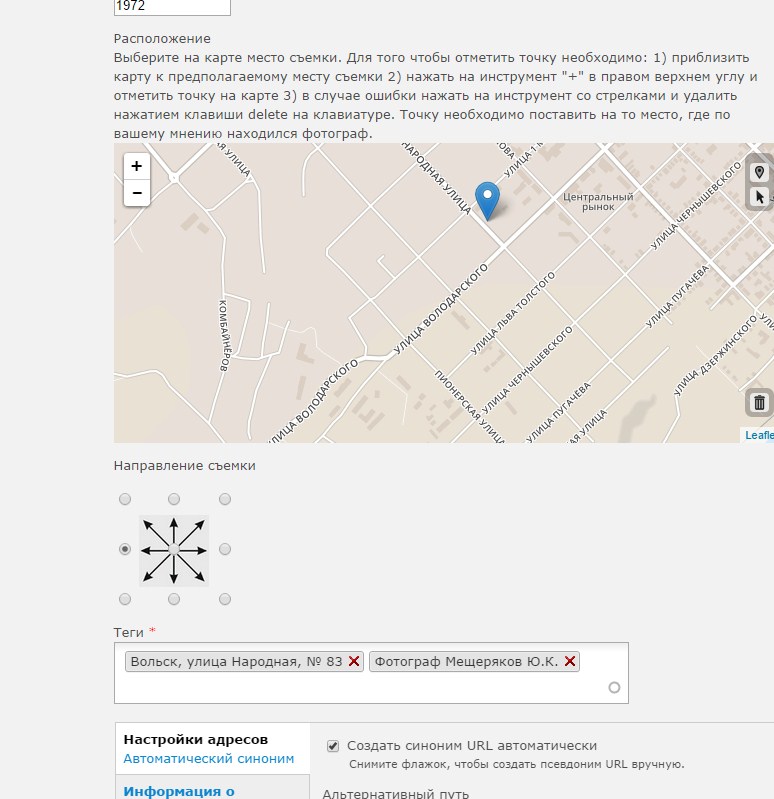Remove the 'Фотограф Мещеряков Ю.К.' tag
Screen dimensions: 774x799
[570, 661]
